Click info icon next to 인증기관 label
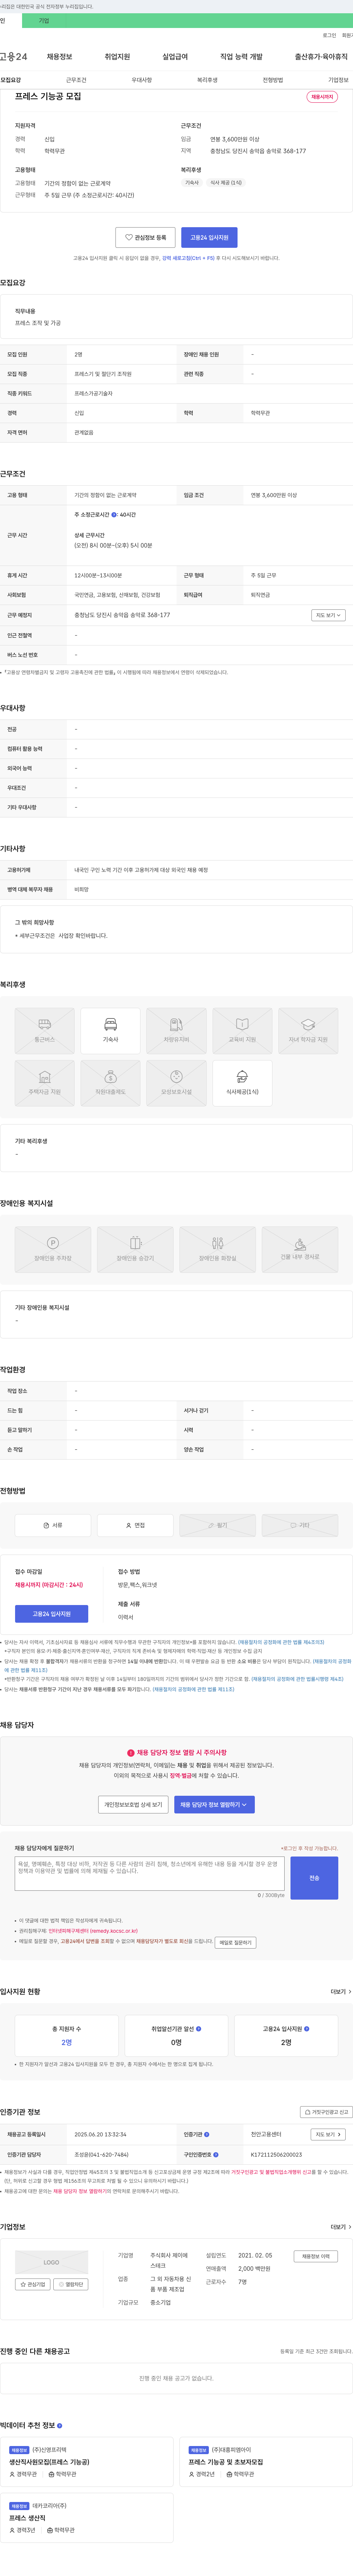Image resolution: width=353 pixels, height=2576 pixels. [x=207, y=2134]
